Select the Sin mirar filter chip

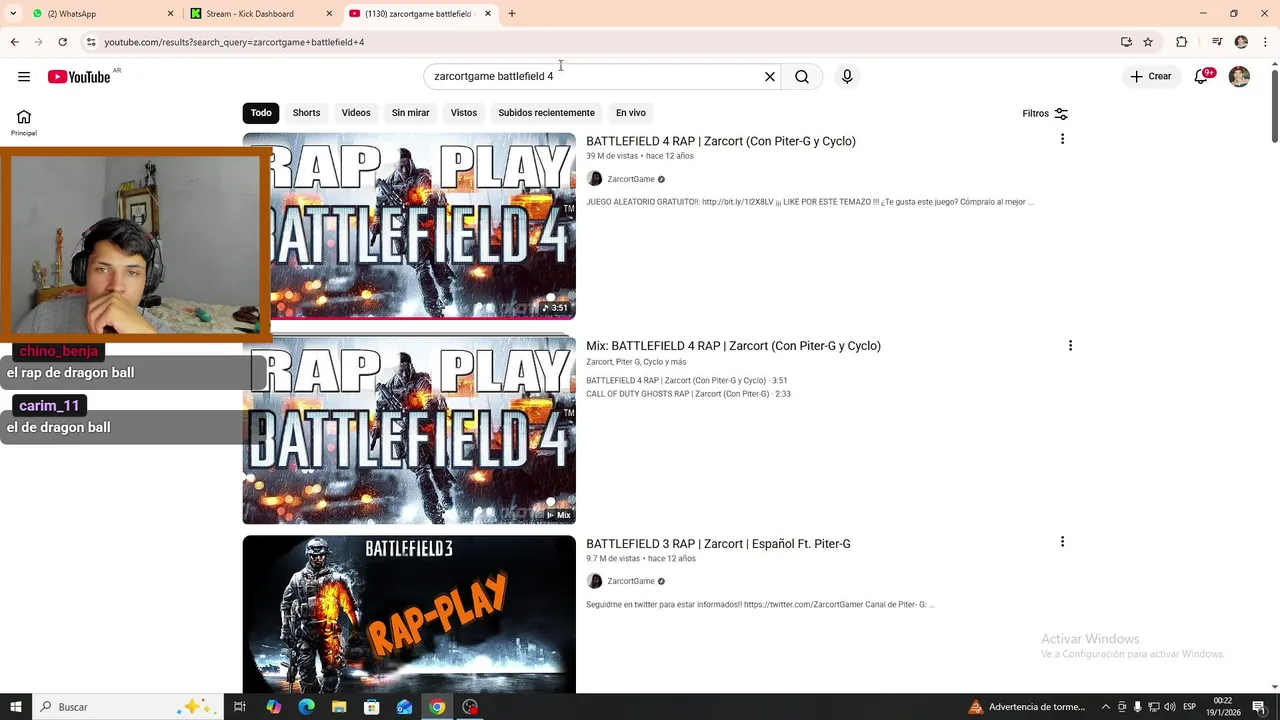coord(410,113)
